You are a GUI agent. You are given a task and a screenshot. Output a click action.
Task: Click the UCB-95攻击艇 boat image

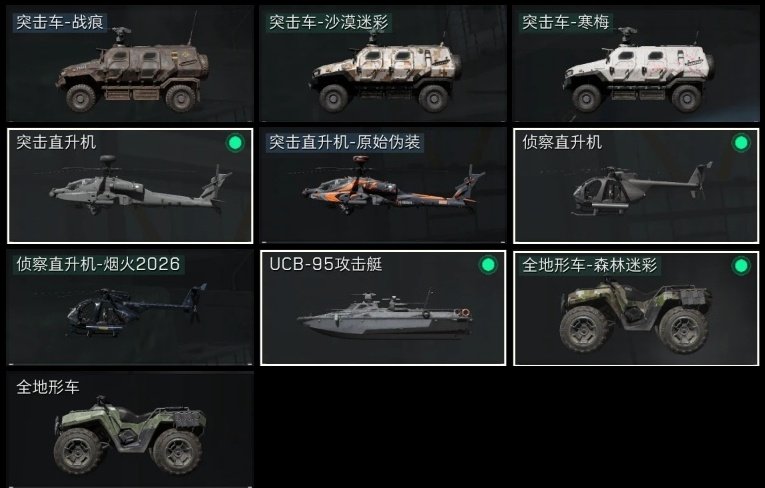point(384,313)
